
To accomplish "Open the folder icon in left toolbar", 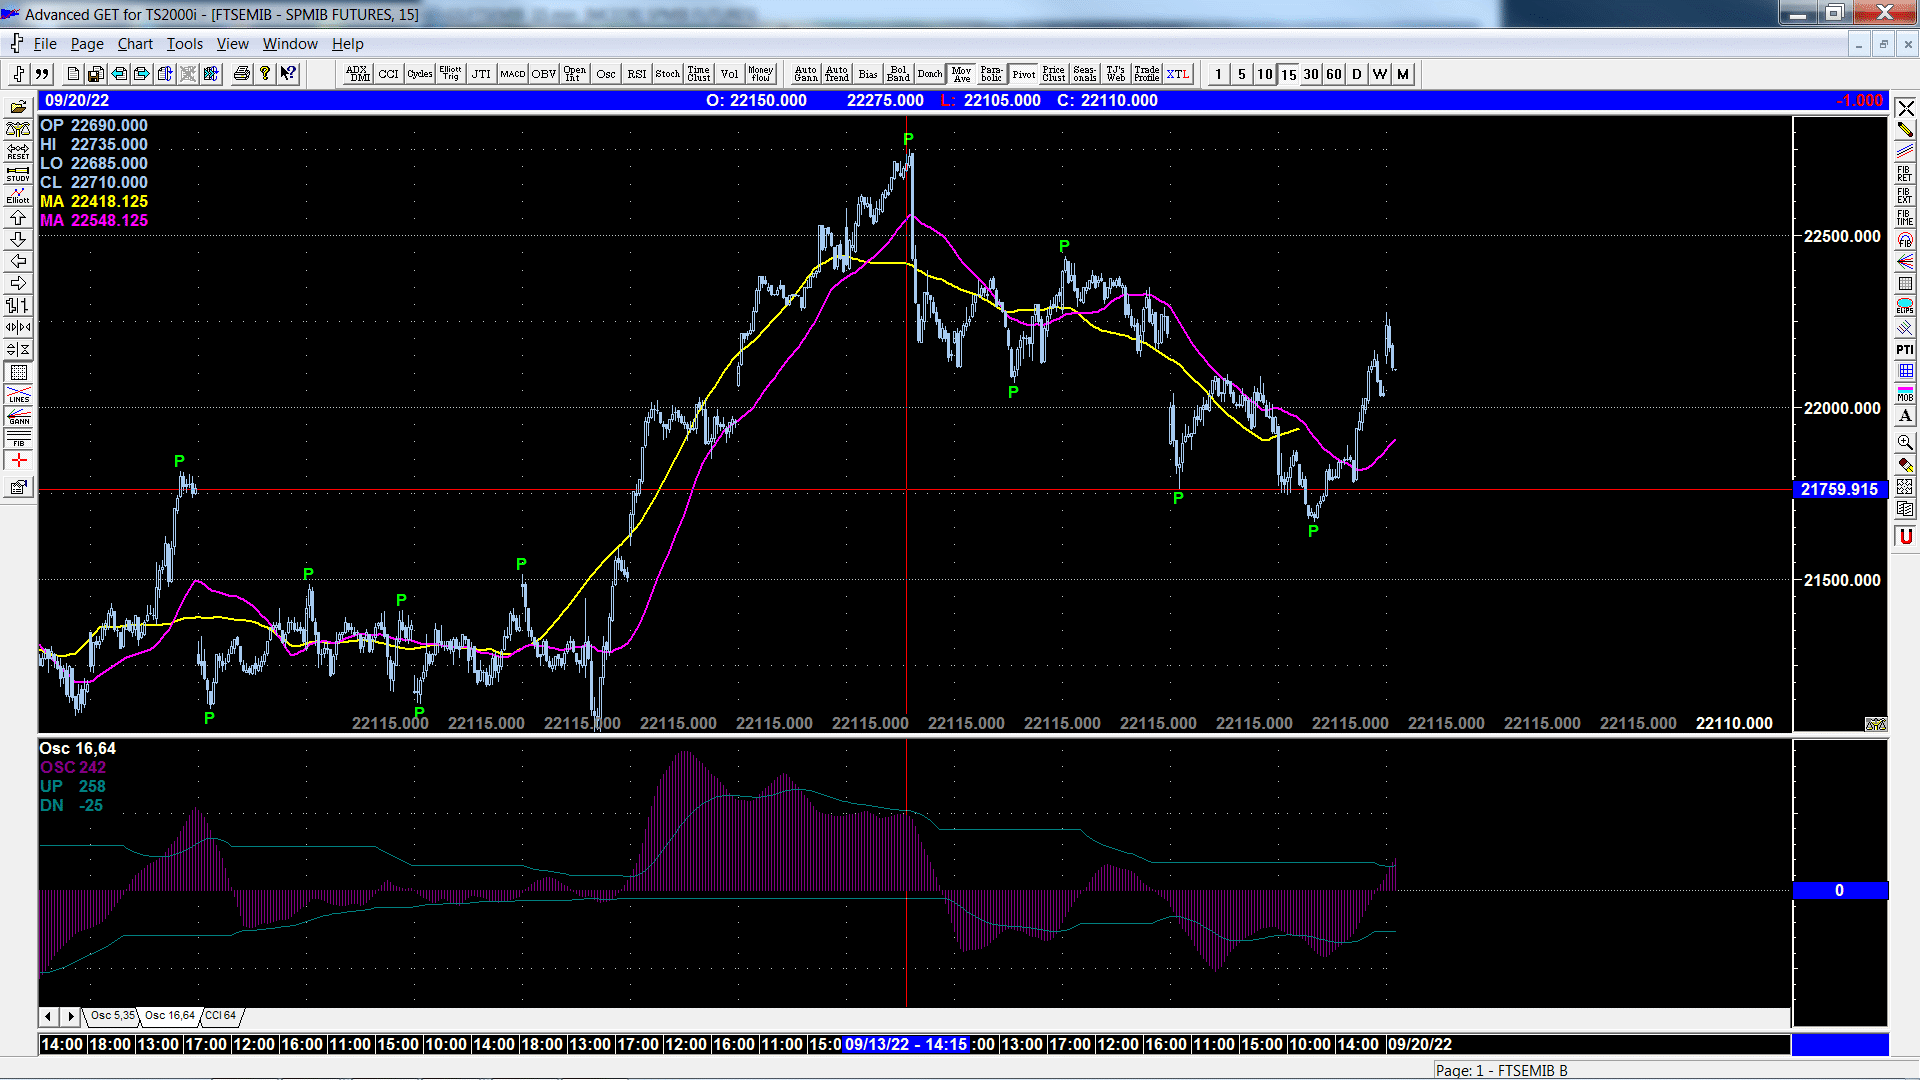I will 18,107.
